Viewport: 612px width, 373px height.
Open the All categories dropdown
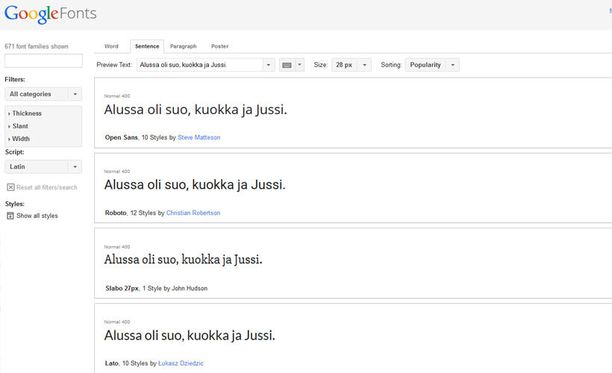(43, 94)
